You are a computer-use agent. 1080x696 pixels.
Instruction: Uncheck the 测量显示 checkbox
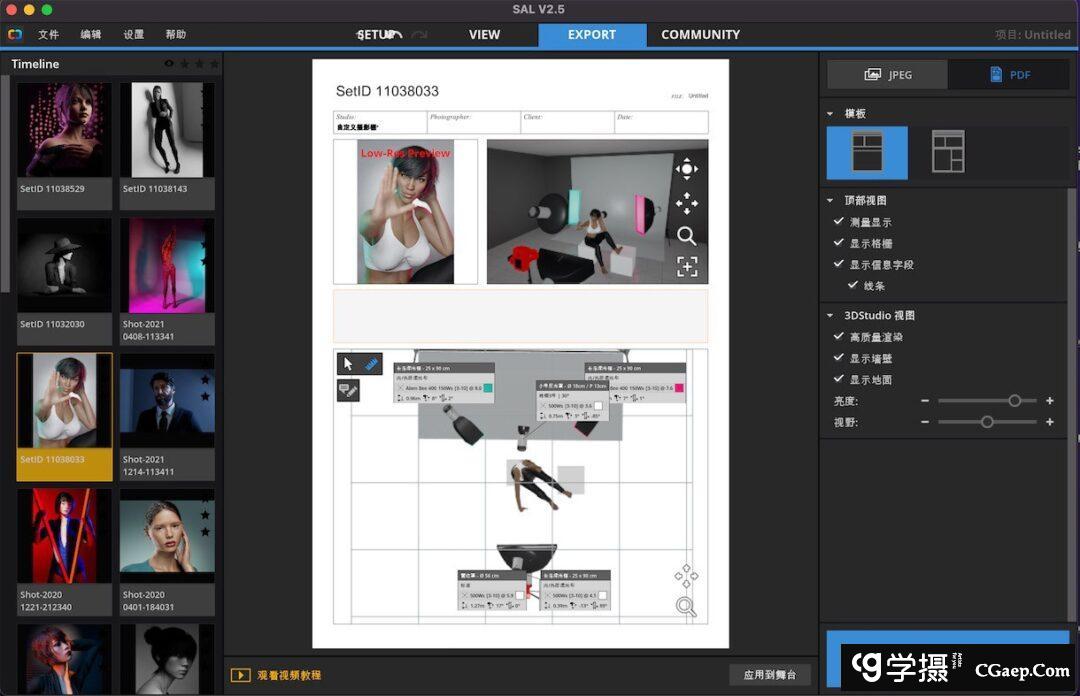(x=839, y=222)
